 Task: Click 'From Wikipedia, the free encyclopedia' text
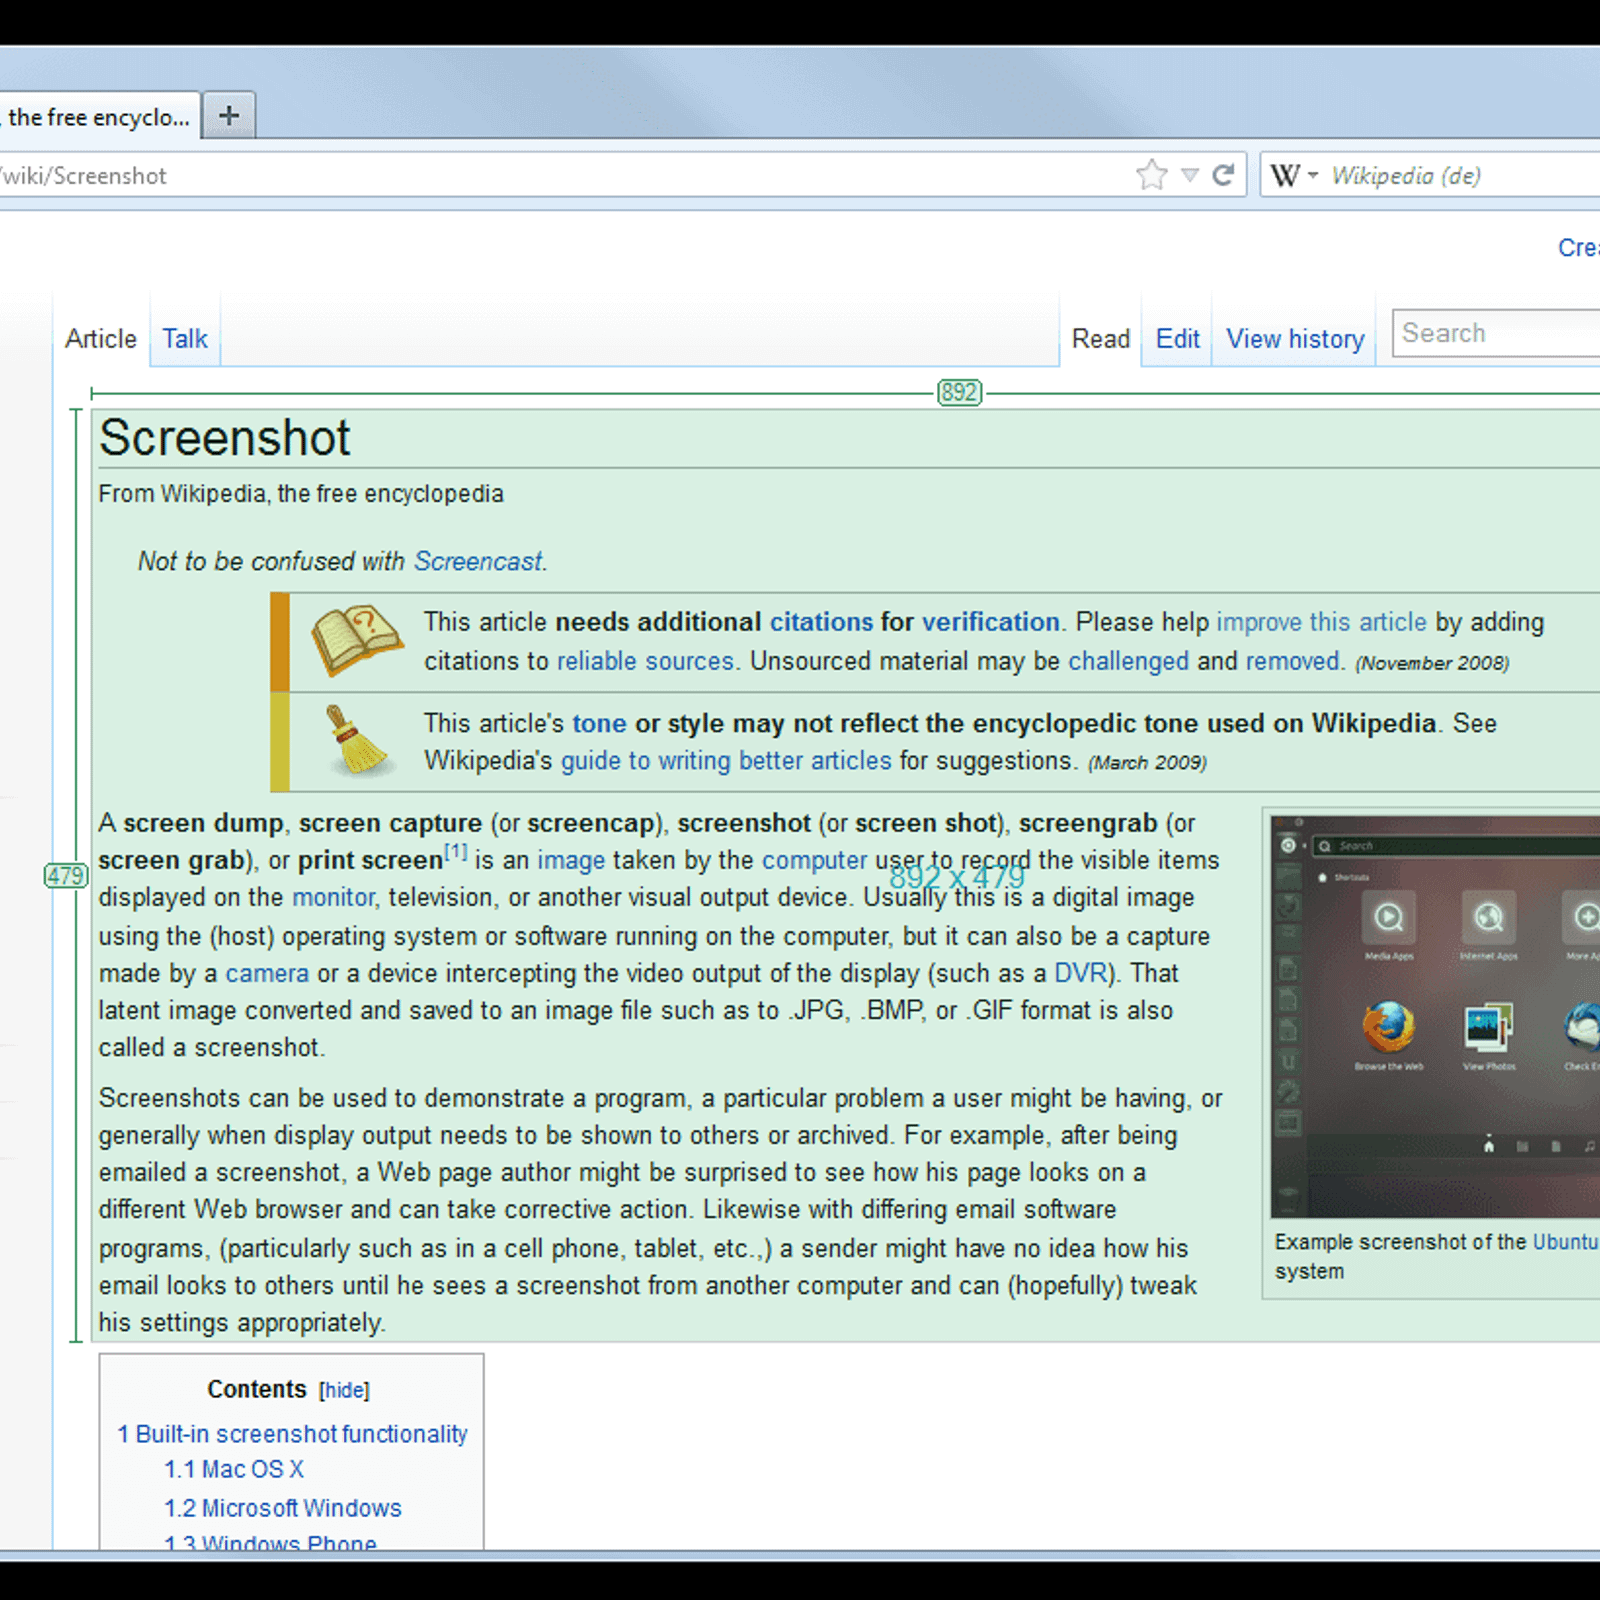pos(301,494)
